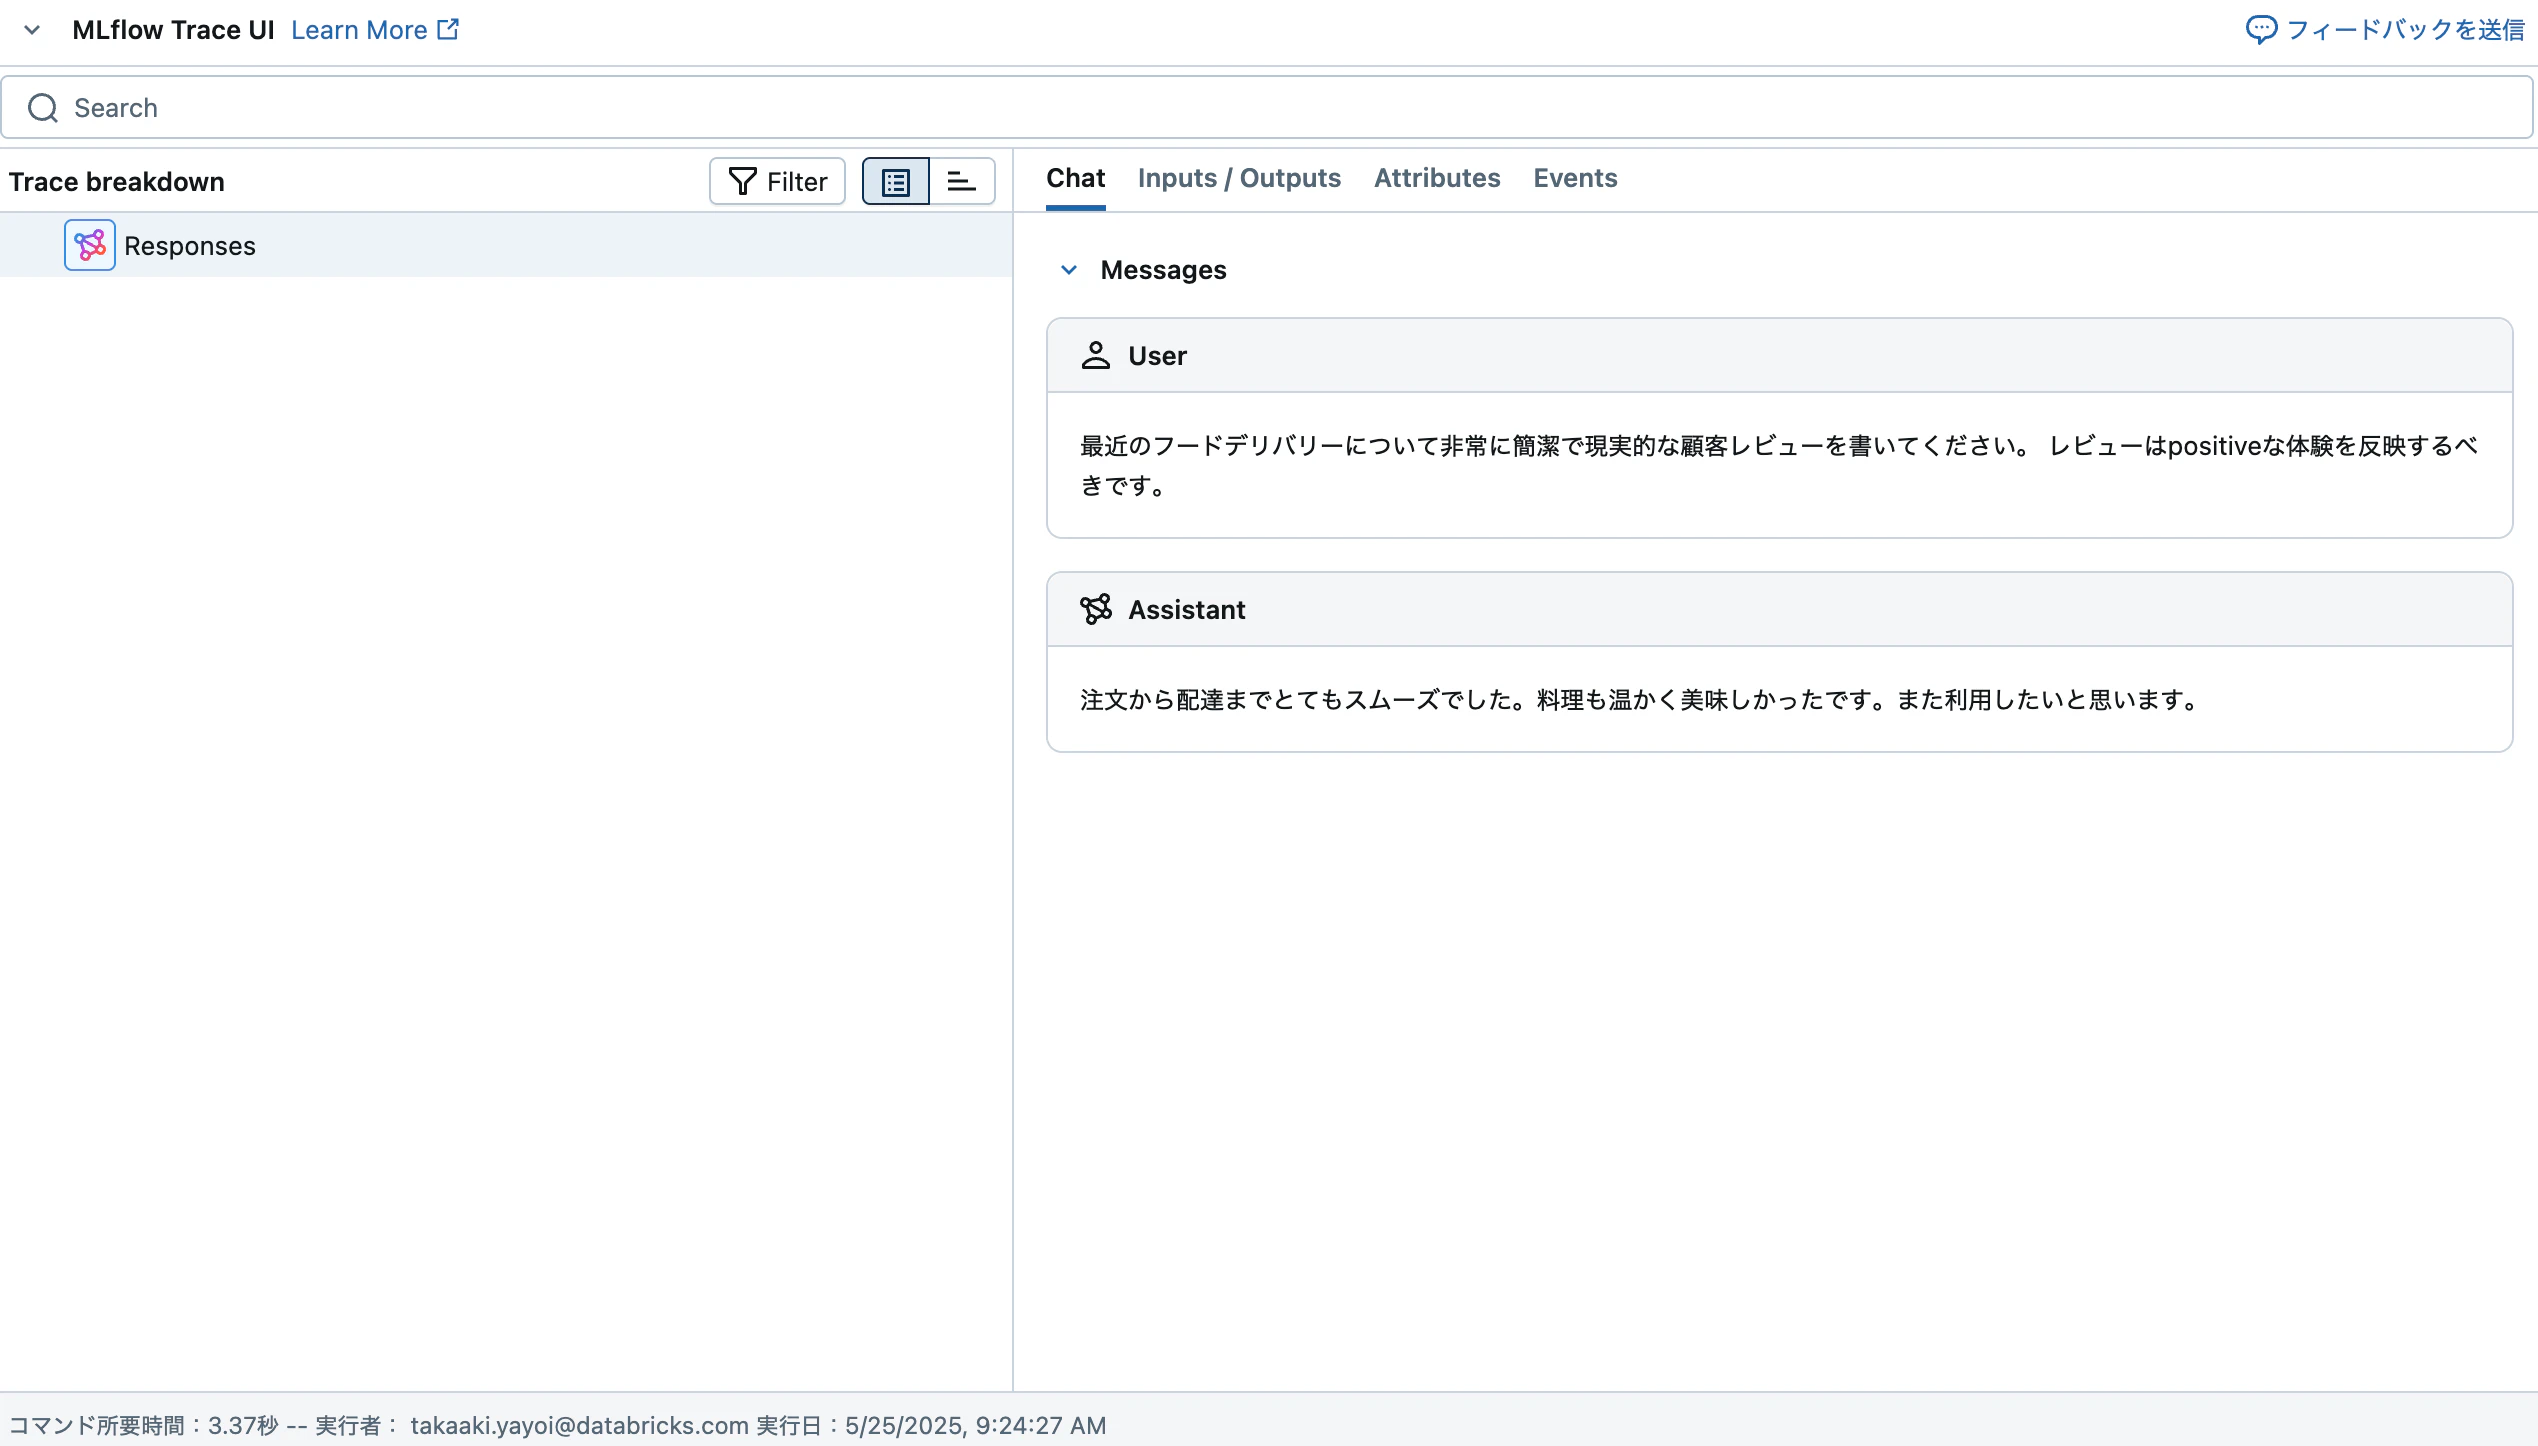Collapse the Messages section chevron
Viewport: 2538px width, 1446px height.
click(x=1069, y=270)
